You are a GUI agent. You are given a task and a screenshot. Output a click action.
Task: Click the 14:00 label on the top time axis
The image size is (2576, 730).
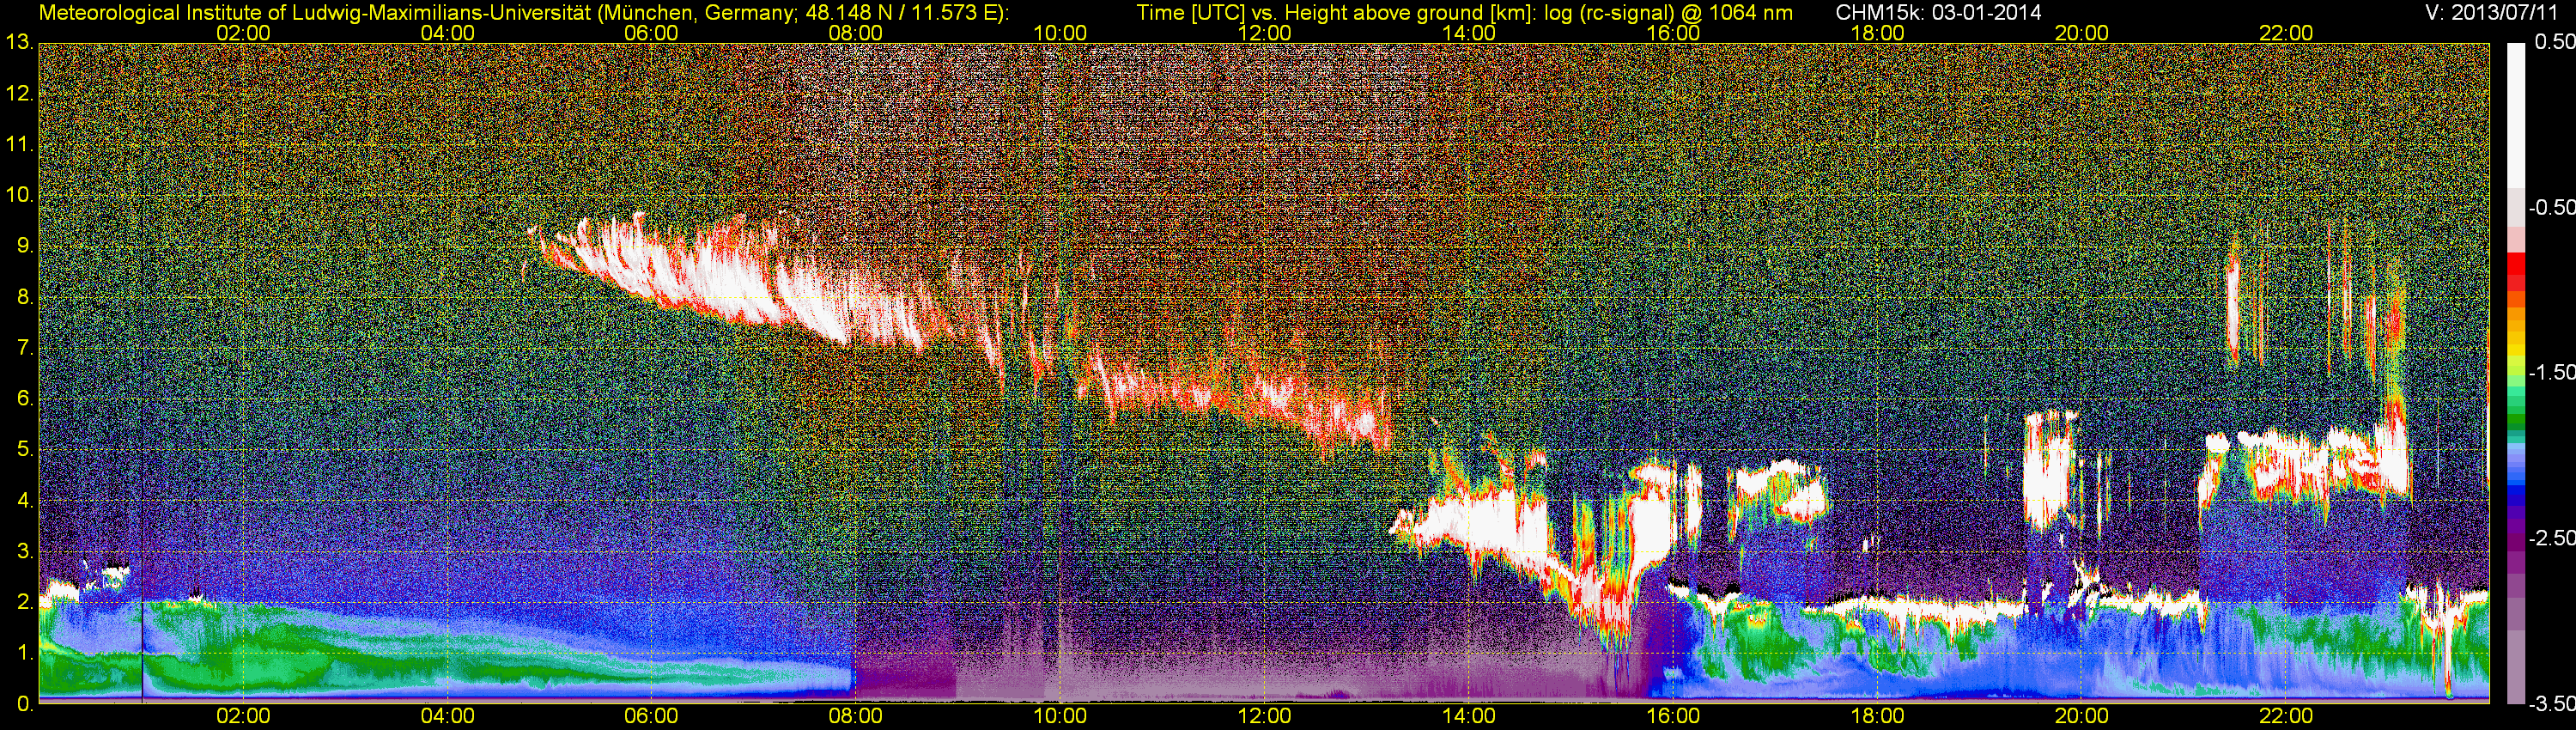coord(1469,33)
